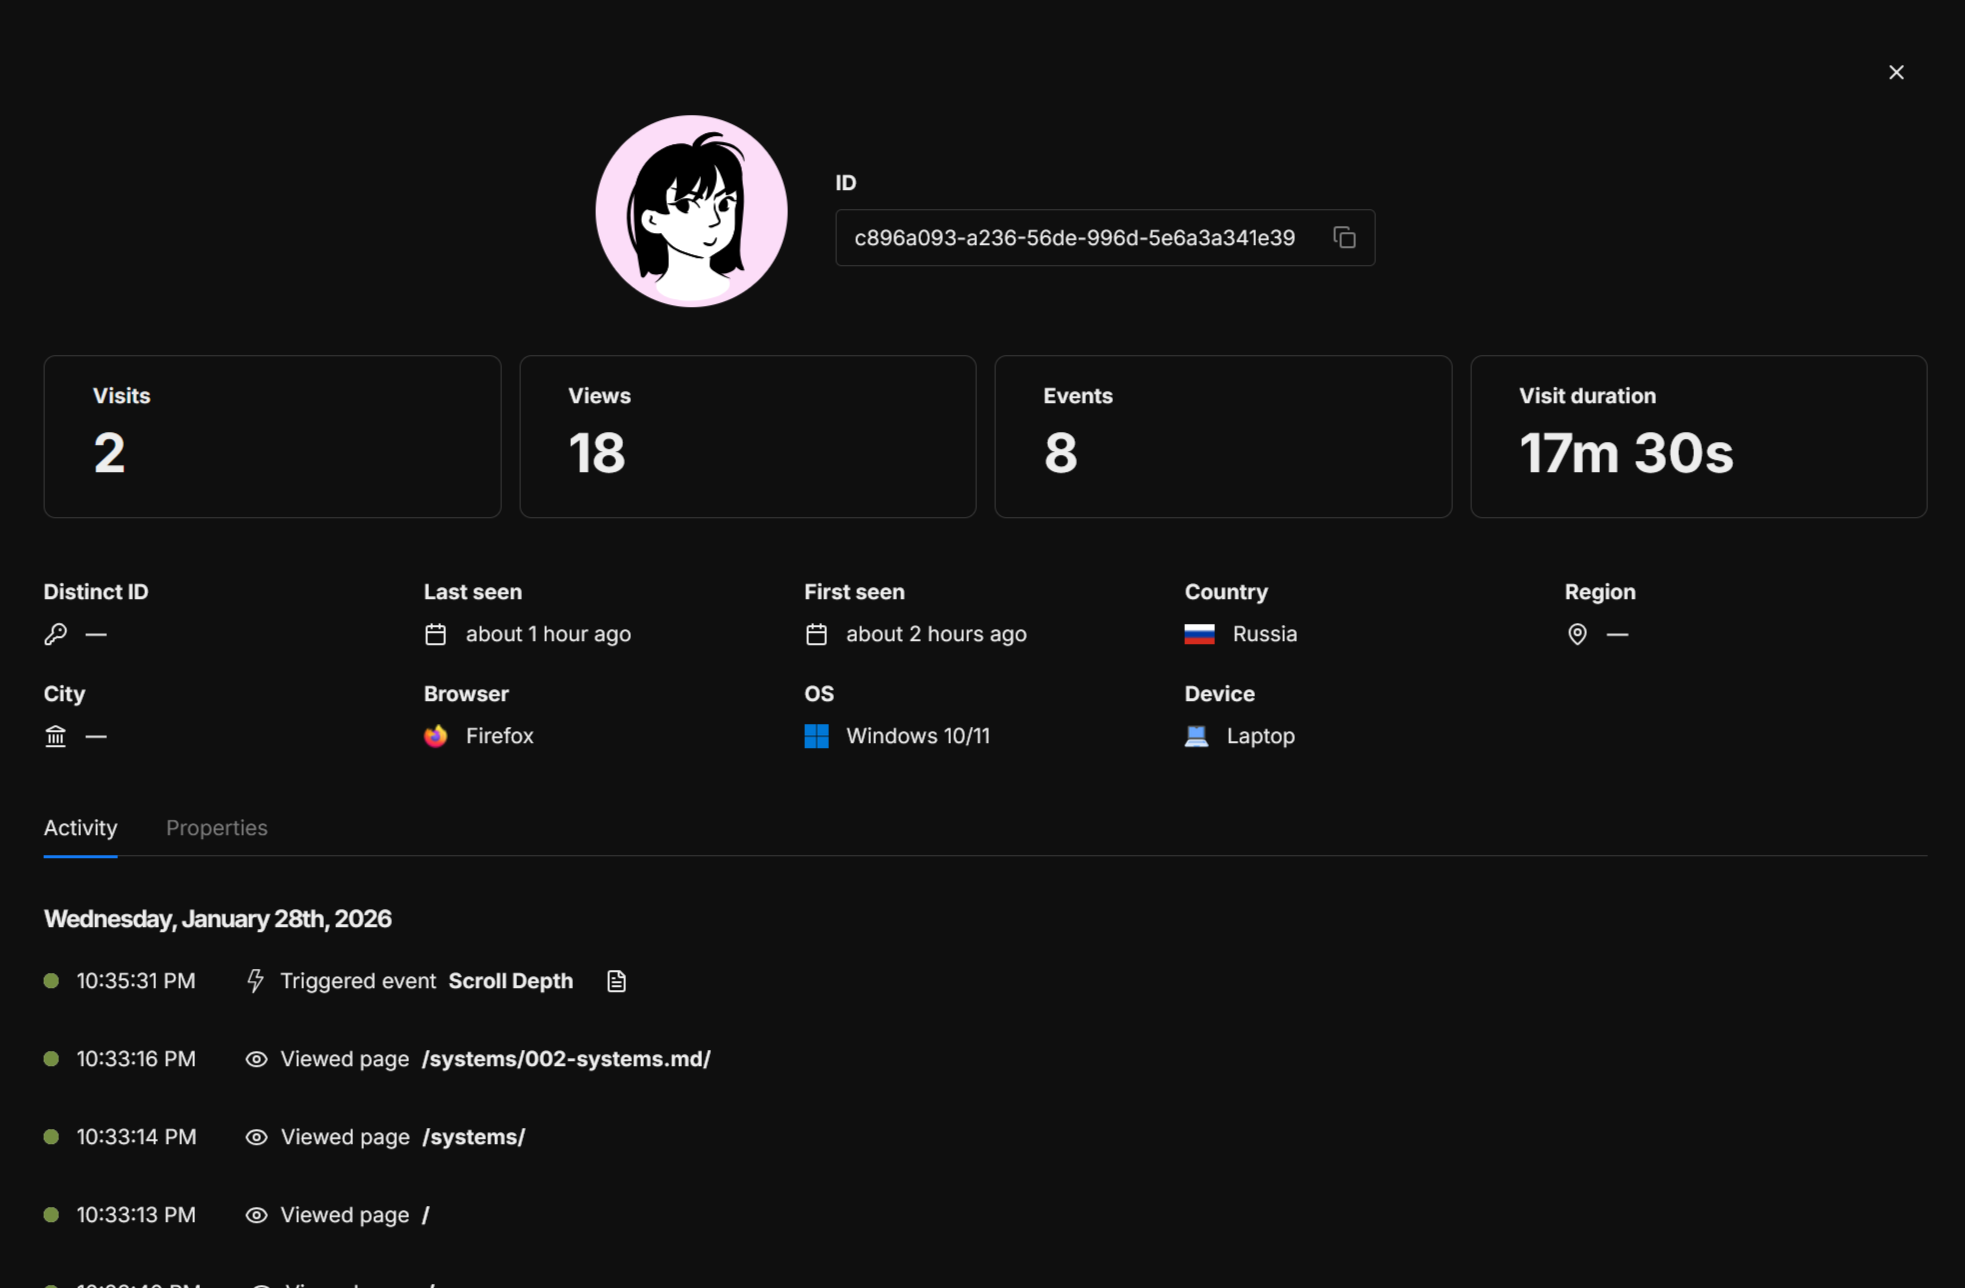Click the Russia flag icon
This screenshot has height=1288, width=1965.
(x=1199, y=634)
